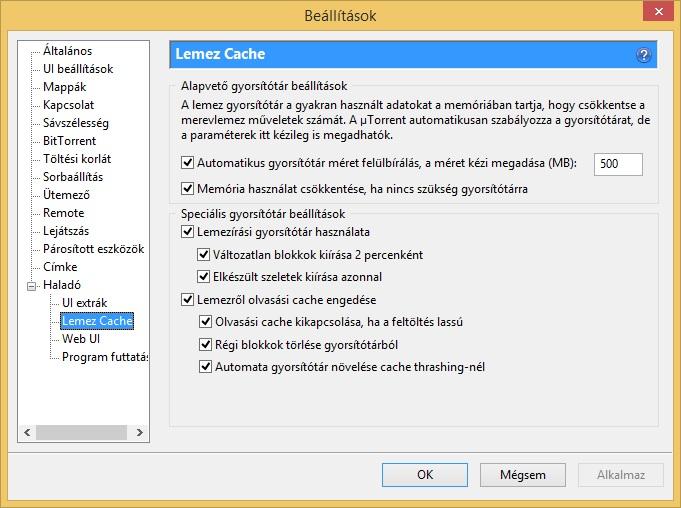The height and width of the screenshot is (508, 681).
Task: Collapse the Haladó tree node
Action: [x=31, y=286]
